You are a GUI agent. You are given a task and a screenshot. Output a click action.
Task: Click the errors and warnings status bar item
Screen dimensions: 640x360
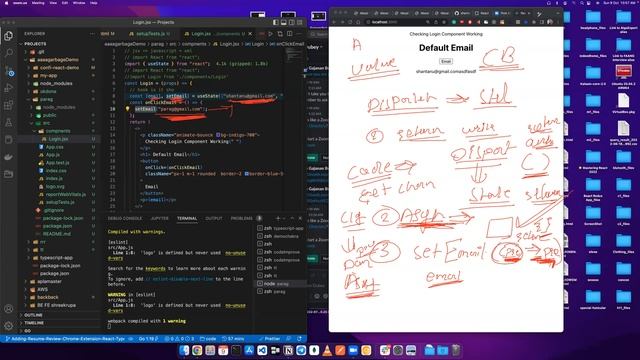pyautogui.click(x=180, y=339)
